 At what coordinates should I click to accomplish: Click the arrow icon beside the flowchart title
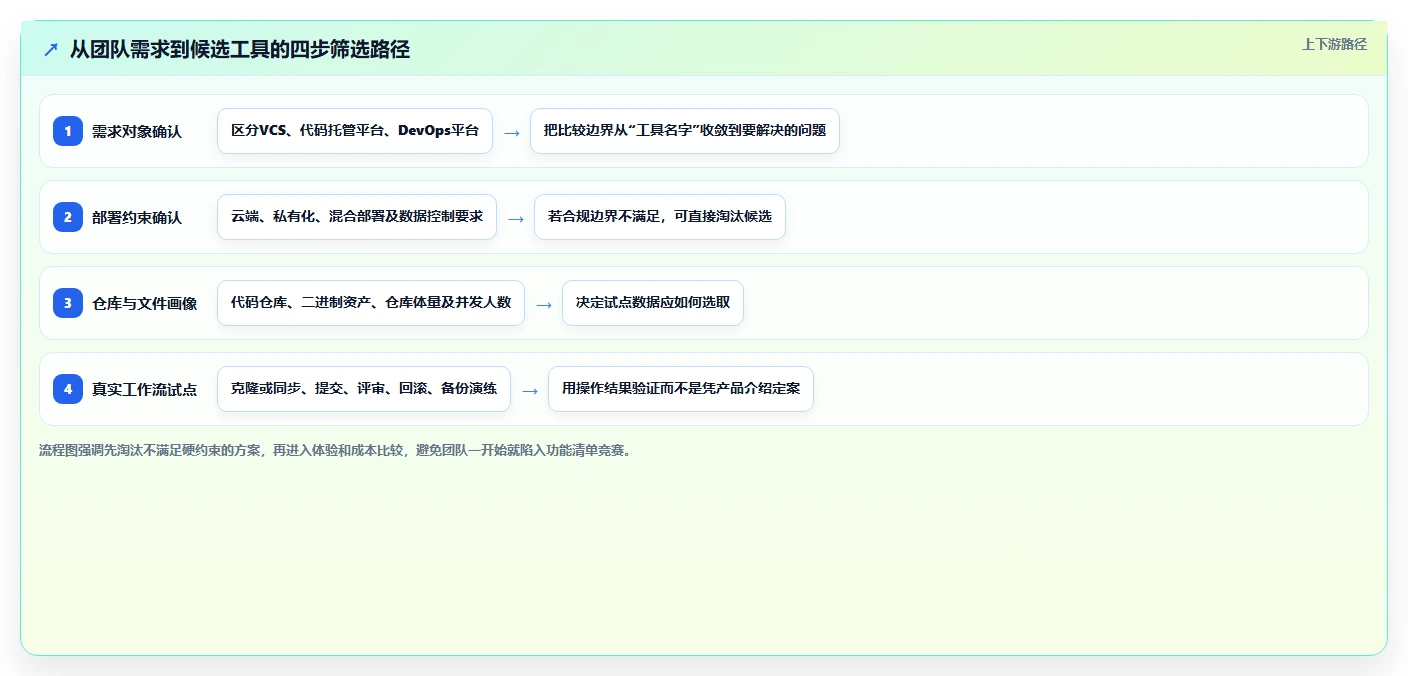(x=51, y=49)
